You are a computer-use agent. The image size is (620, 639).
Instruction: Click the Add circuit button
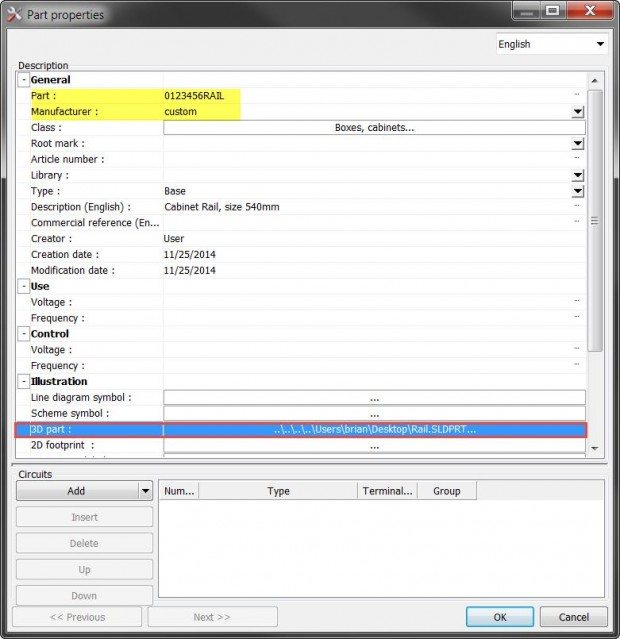[76, 491]
